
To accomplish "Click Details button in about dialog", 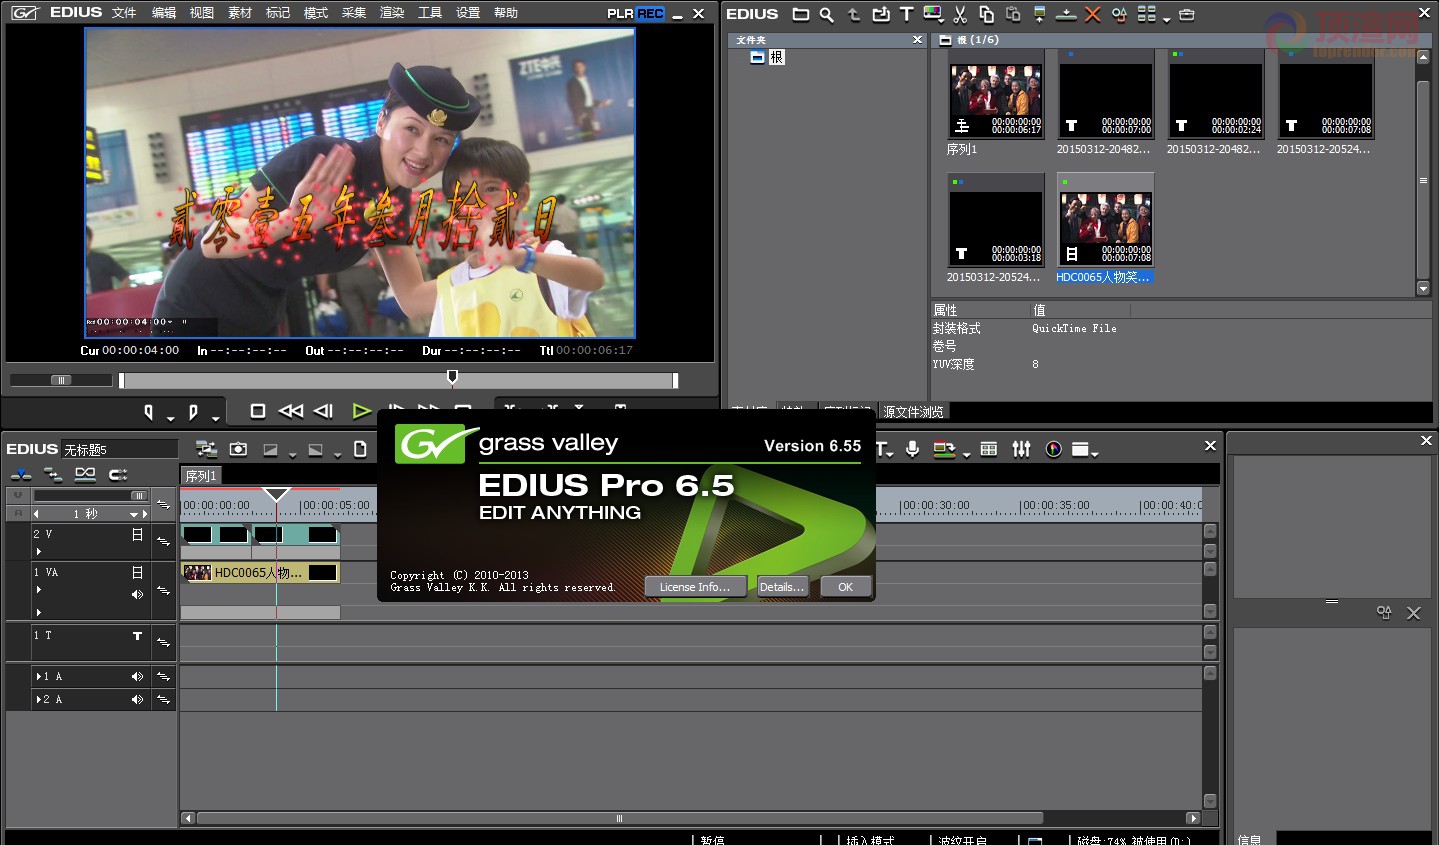I will [x=782, y=587].
